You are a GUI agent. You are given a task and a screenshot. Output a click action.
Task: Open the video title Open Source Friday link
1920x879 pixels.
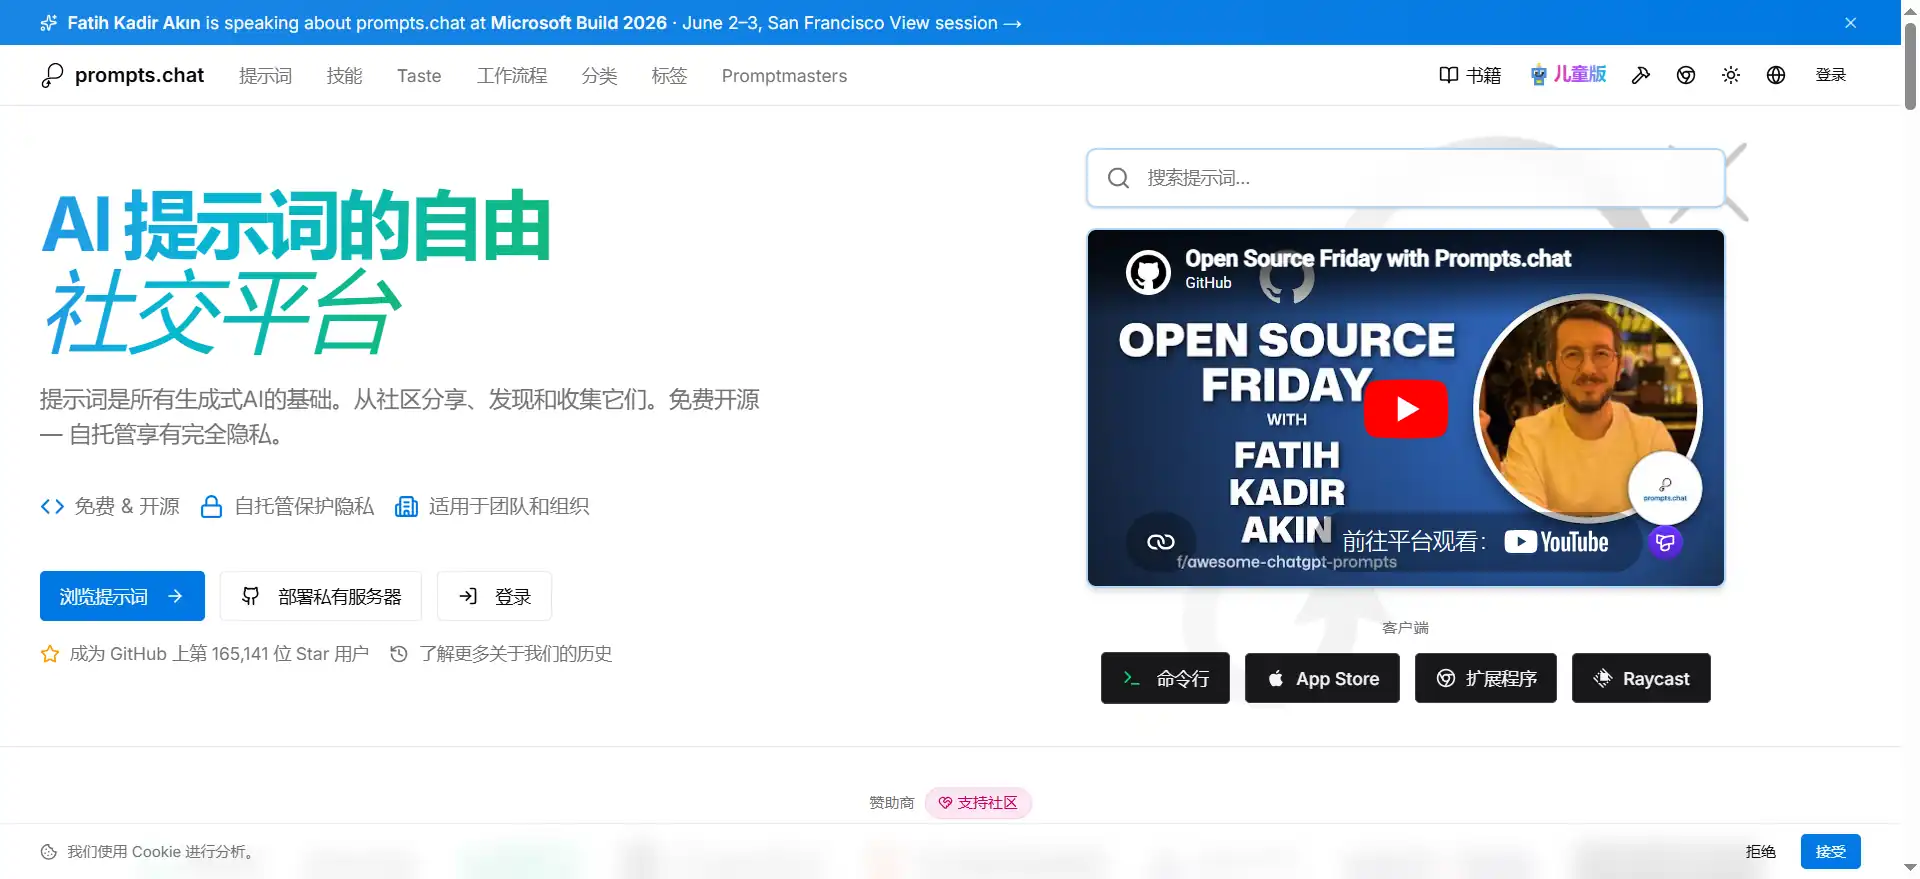tap(1378, 259)
